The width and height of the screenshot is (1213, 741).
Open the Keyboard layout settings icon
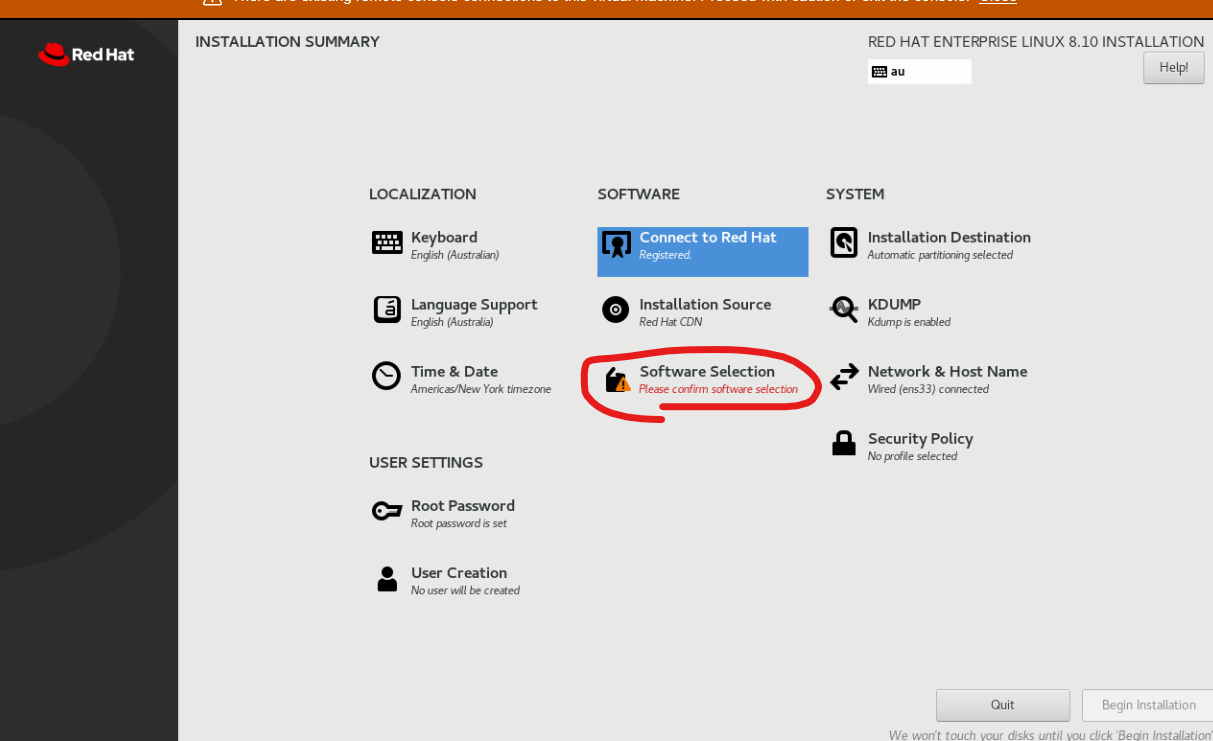pyautogui.click(x=387, y=243)
